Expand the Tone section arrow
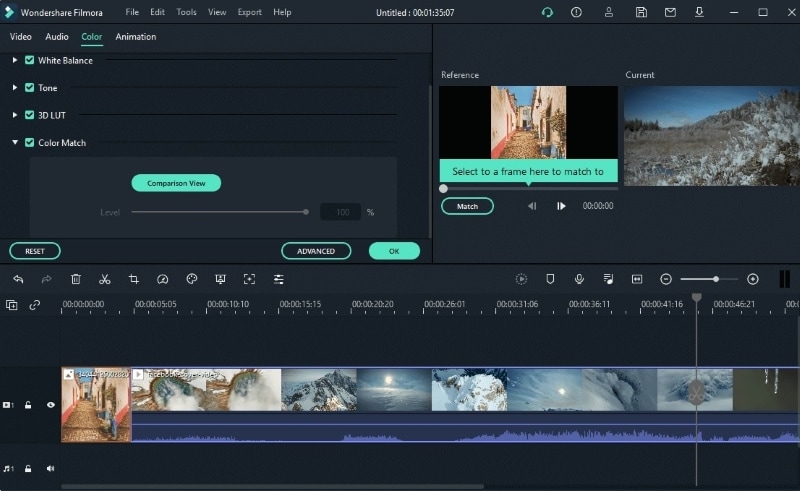 click(15, 88)
